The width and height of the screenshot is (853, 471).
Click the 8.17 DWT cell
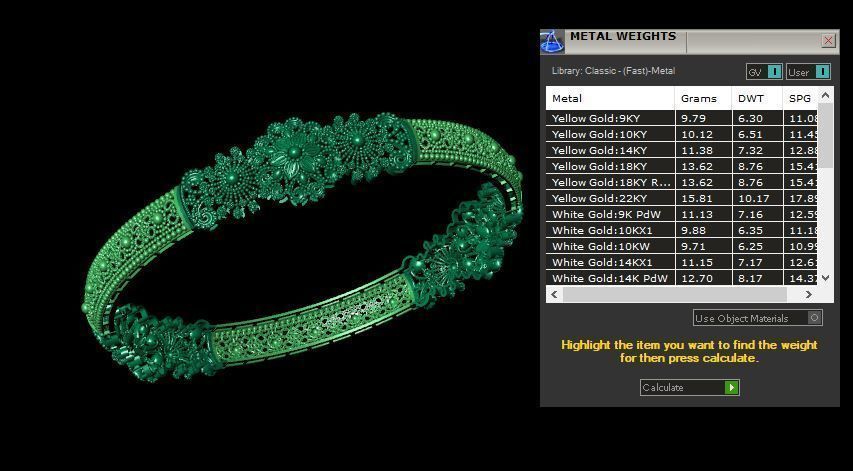[758, 278]
